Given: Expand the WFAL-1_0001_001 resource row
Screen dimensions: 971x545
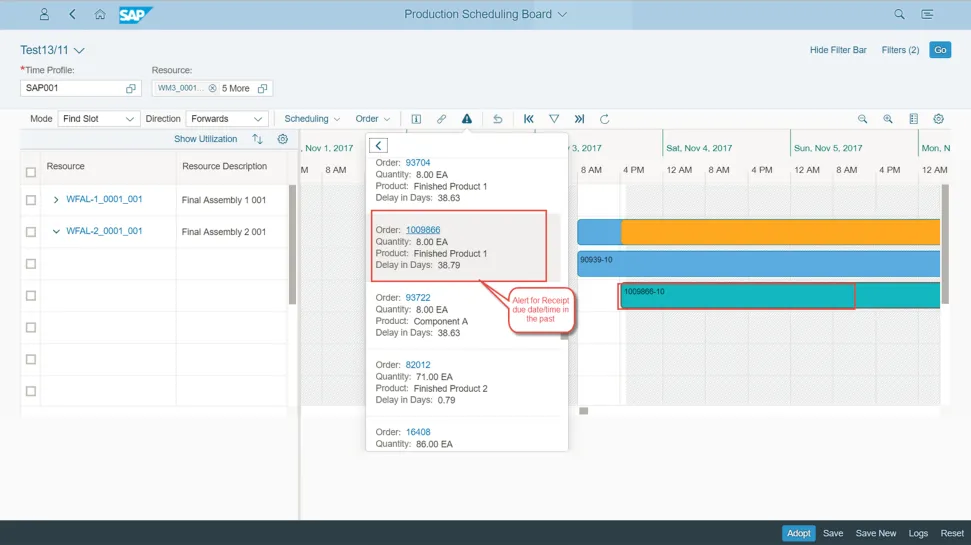Looking at the screenshot, I should pos(56,200).
